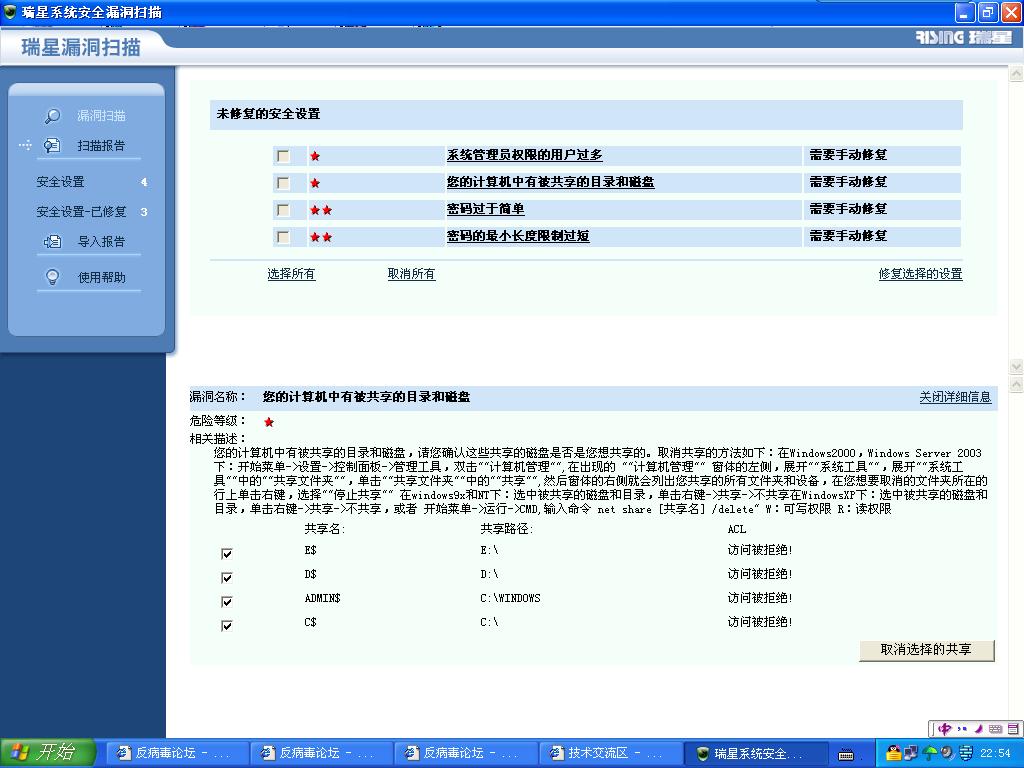Select 漏洞扫描 in the sidebar menu
The width and height of the screenshot is (1024, 768).
pyautogui.click(x=101, y=116)
